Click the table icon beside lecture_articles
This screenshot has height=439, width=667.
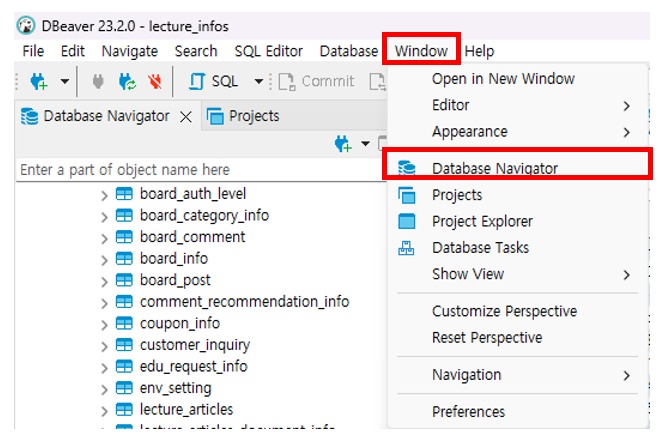(124, 410)
